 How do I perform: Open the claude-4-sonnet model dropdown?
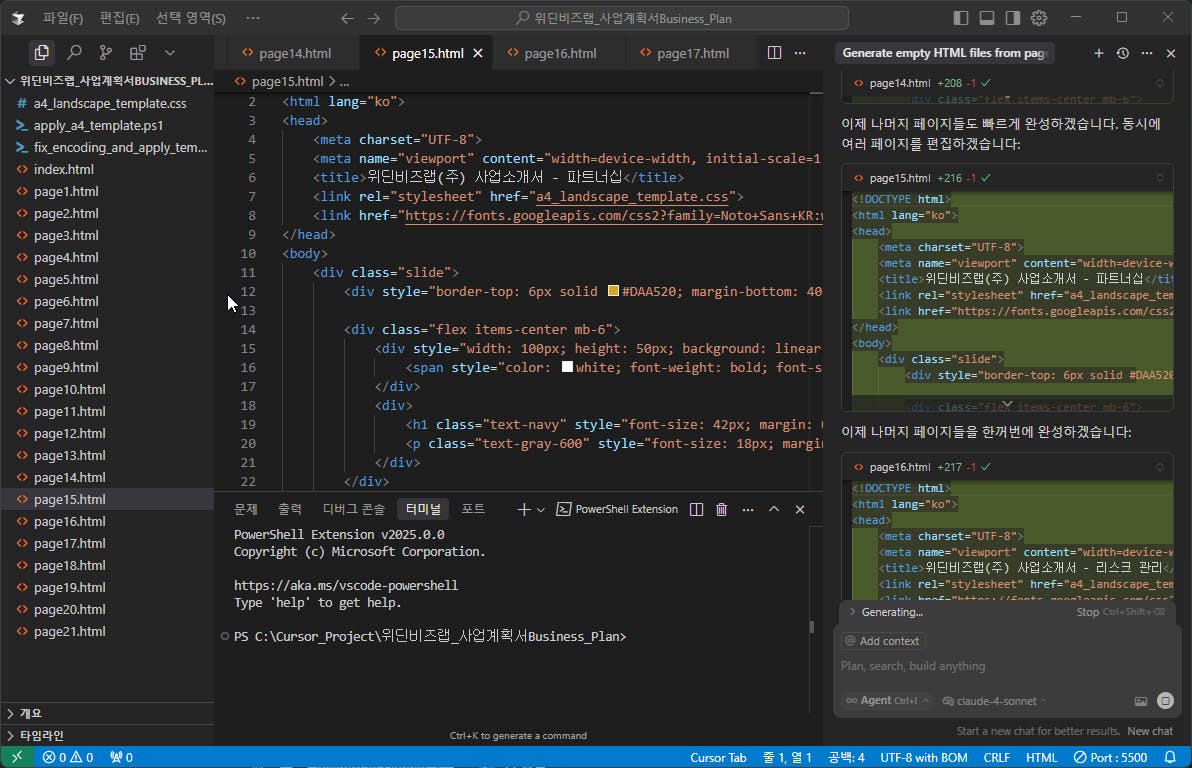click(x=994, y=701)
